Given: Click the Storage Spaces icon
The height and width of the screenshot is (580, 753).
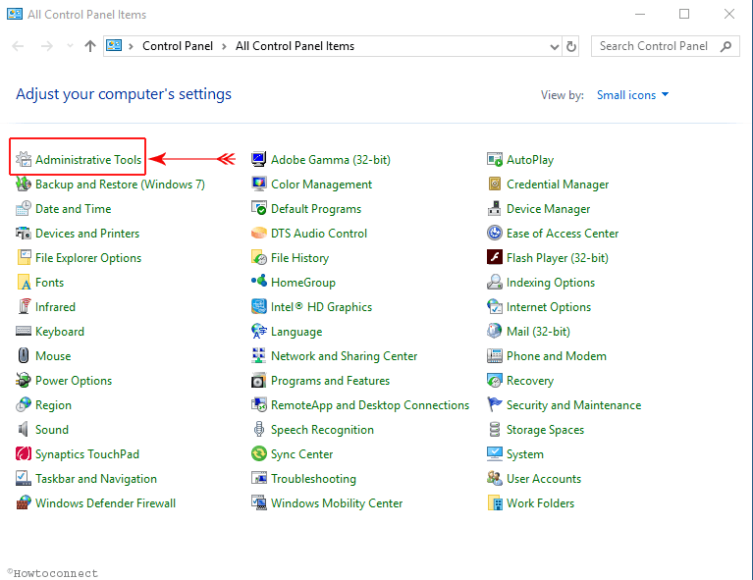Looking at the screenshot, I should pos(495,429).
